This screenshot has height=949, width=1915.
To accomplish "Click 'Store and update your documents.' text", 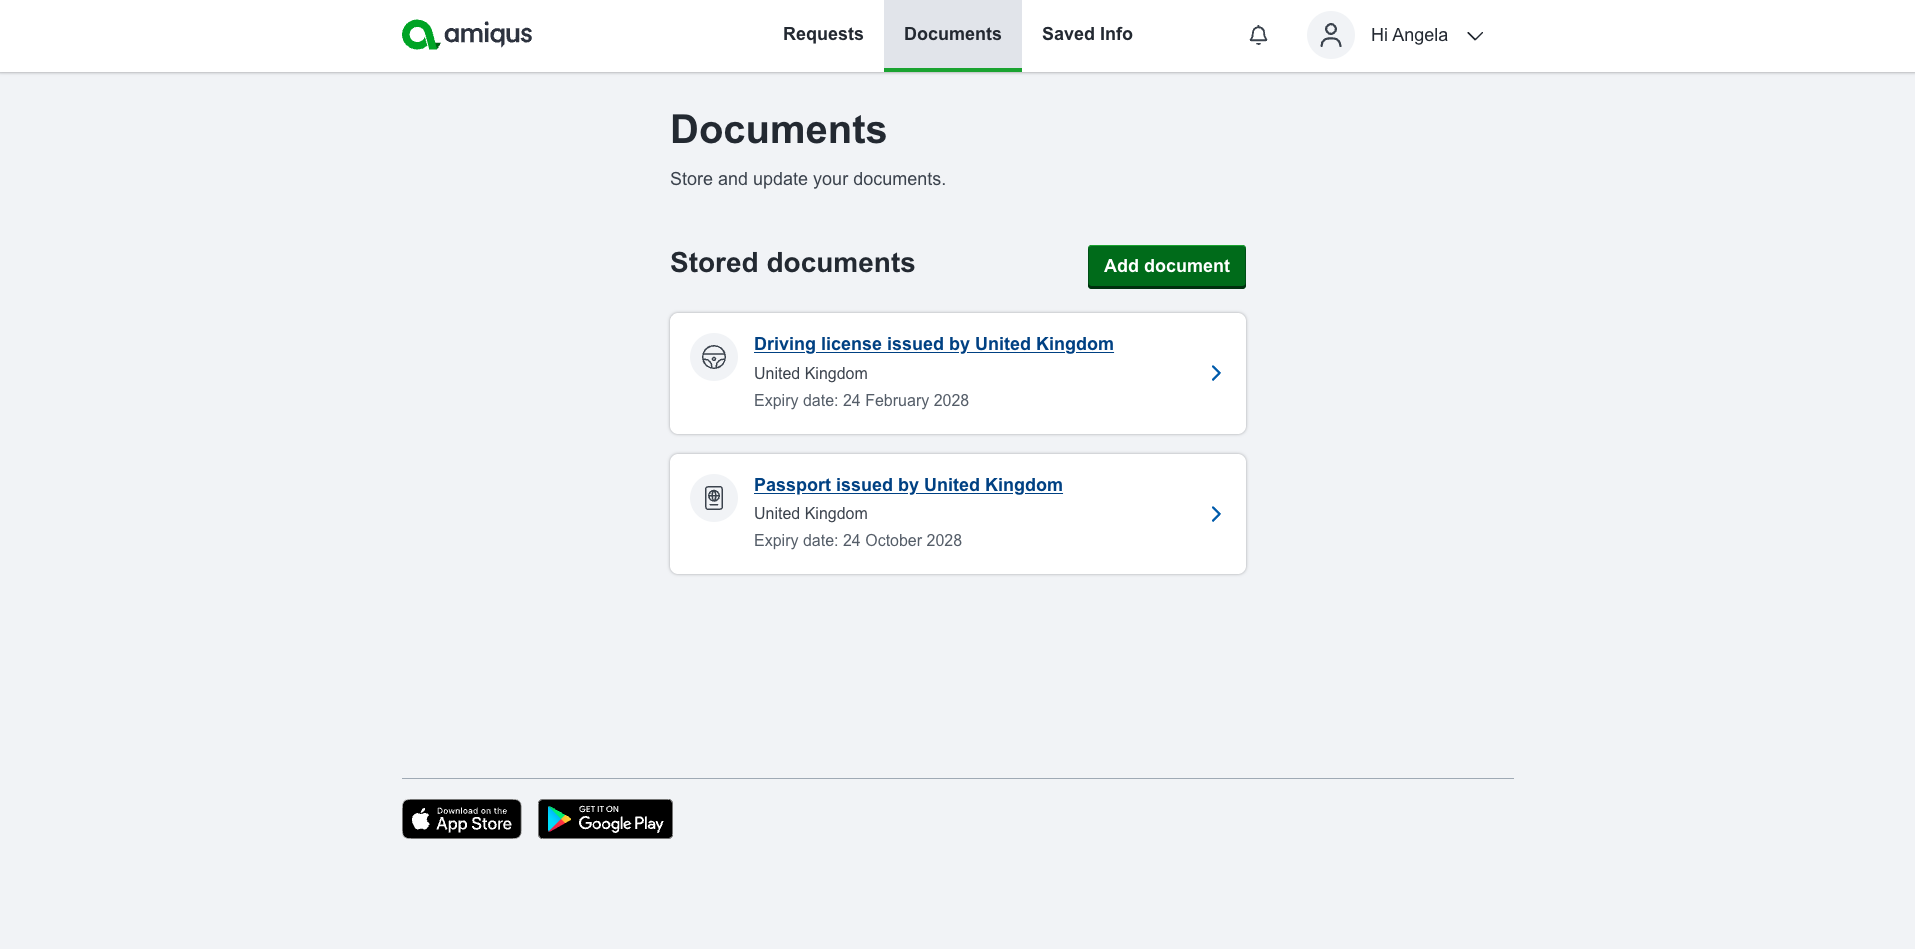I will tap(808, 179).
